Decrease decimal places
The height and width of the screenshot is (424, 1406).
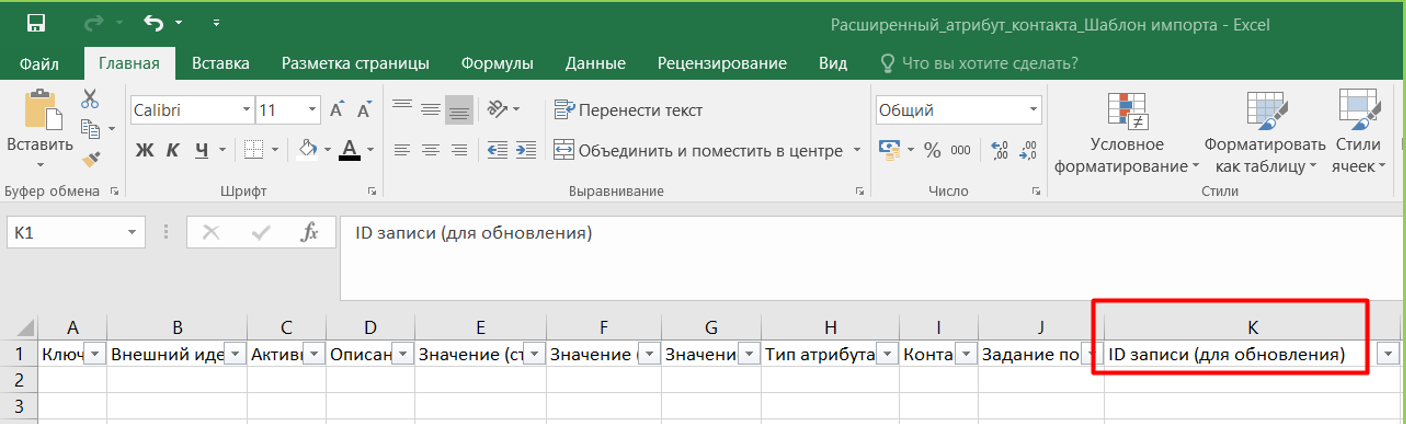(x=1027, y=151)
